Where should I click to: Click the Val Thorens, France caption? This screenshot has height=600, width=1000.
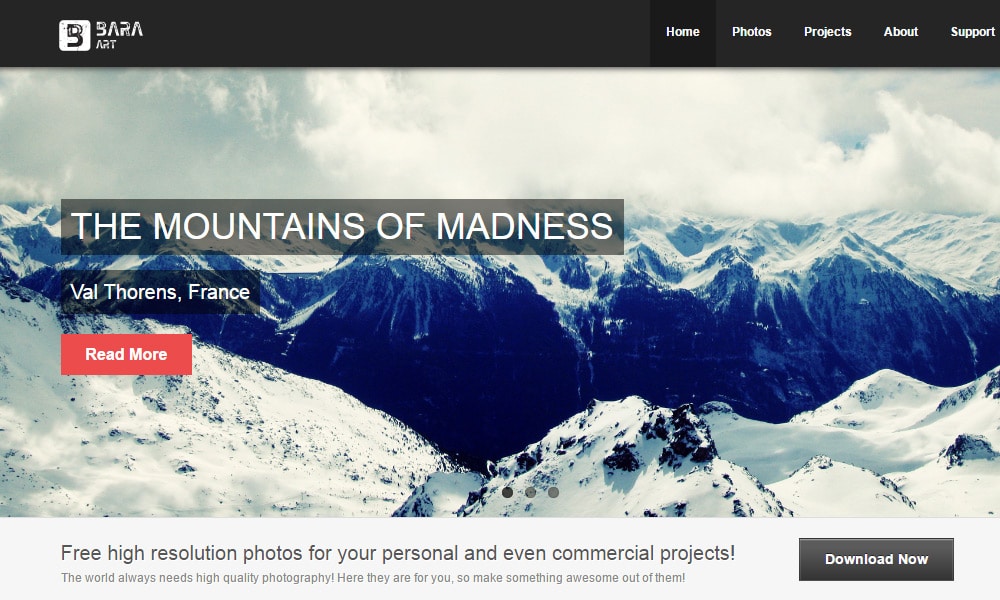160,292
